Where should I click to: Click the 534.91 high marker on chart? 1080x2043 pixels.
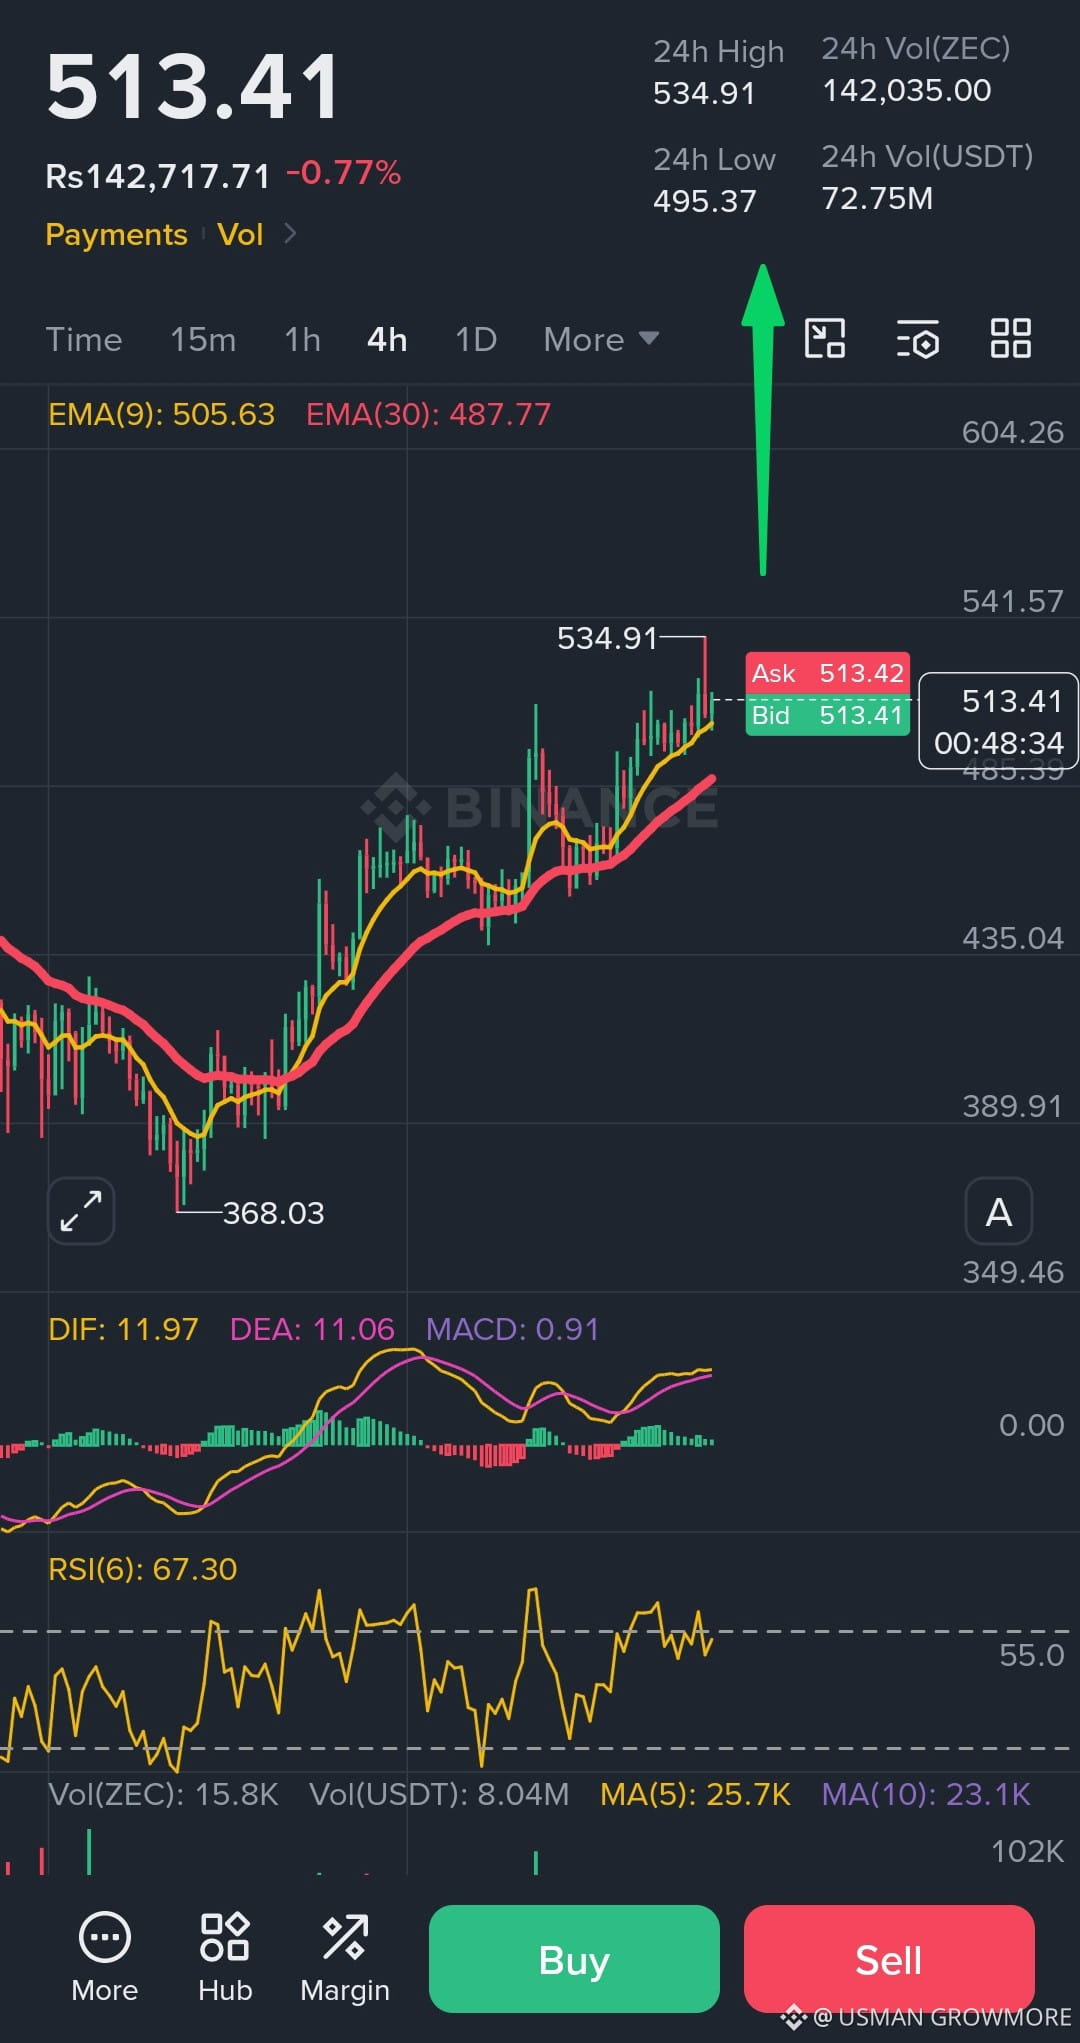(x=607, y=638)
